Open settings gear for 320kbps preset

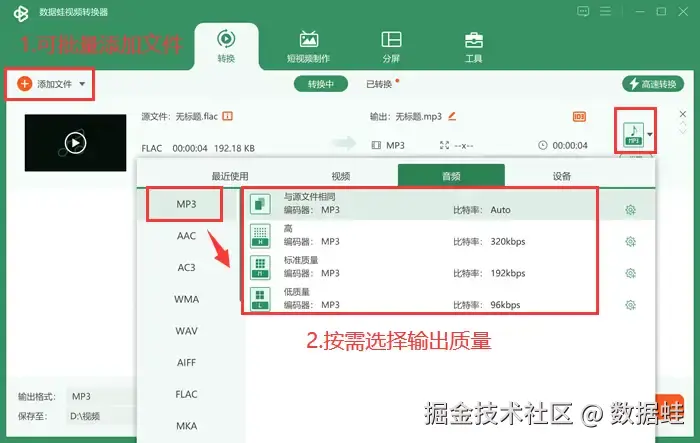click(x=630, y=242)
